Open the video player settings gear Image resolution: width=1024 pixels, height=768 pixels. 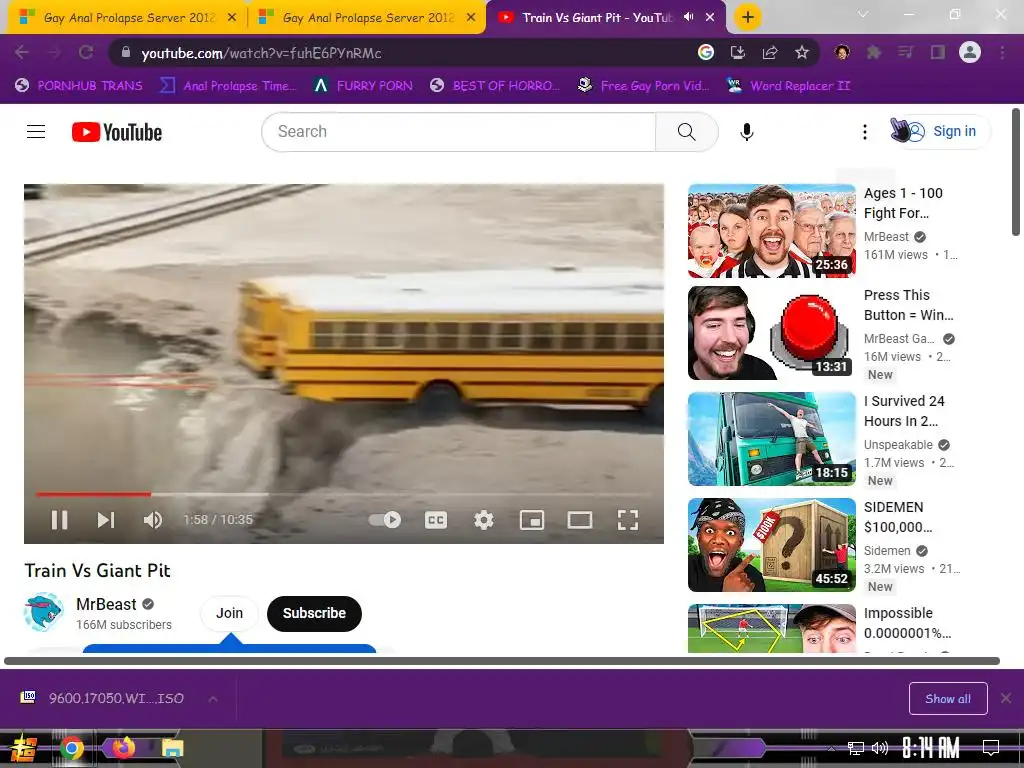coord(483,520)
